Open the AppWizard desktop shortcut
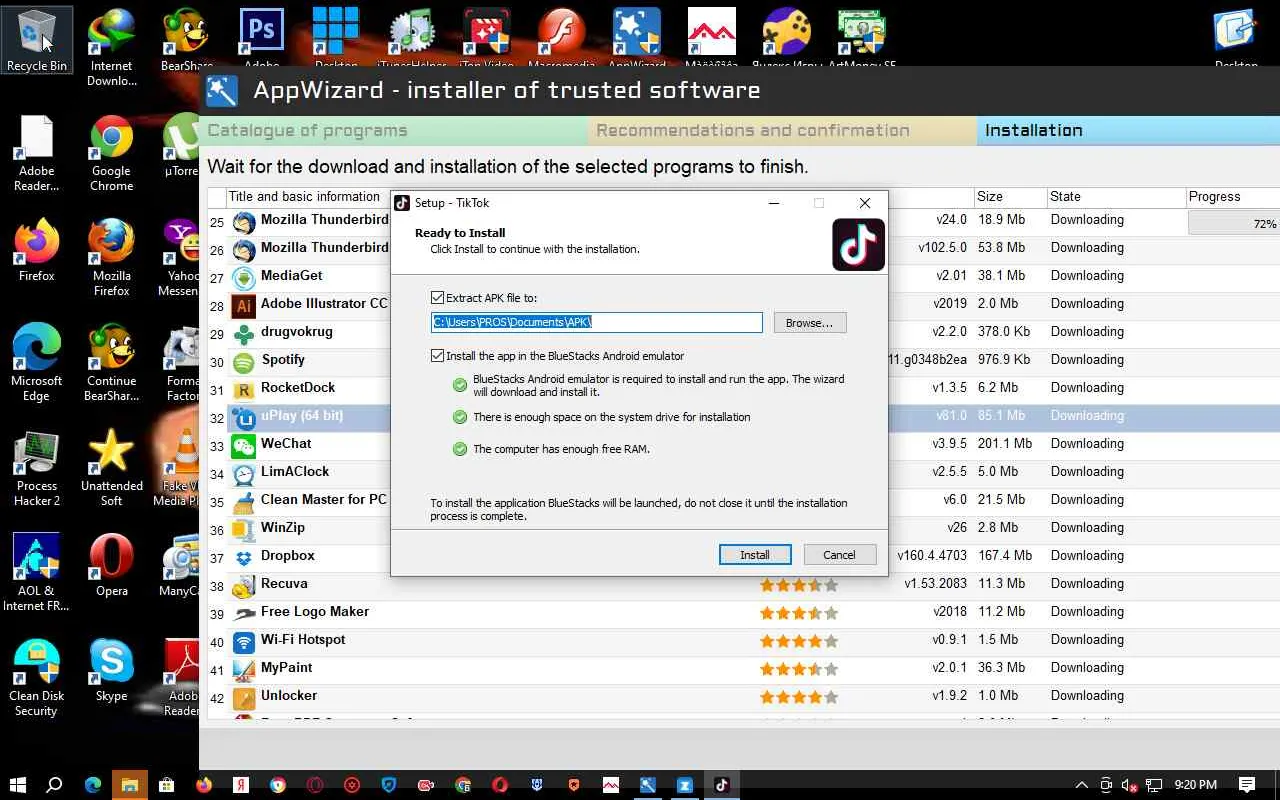Viewport: 1280px width, 800px height. [637, 37]
